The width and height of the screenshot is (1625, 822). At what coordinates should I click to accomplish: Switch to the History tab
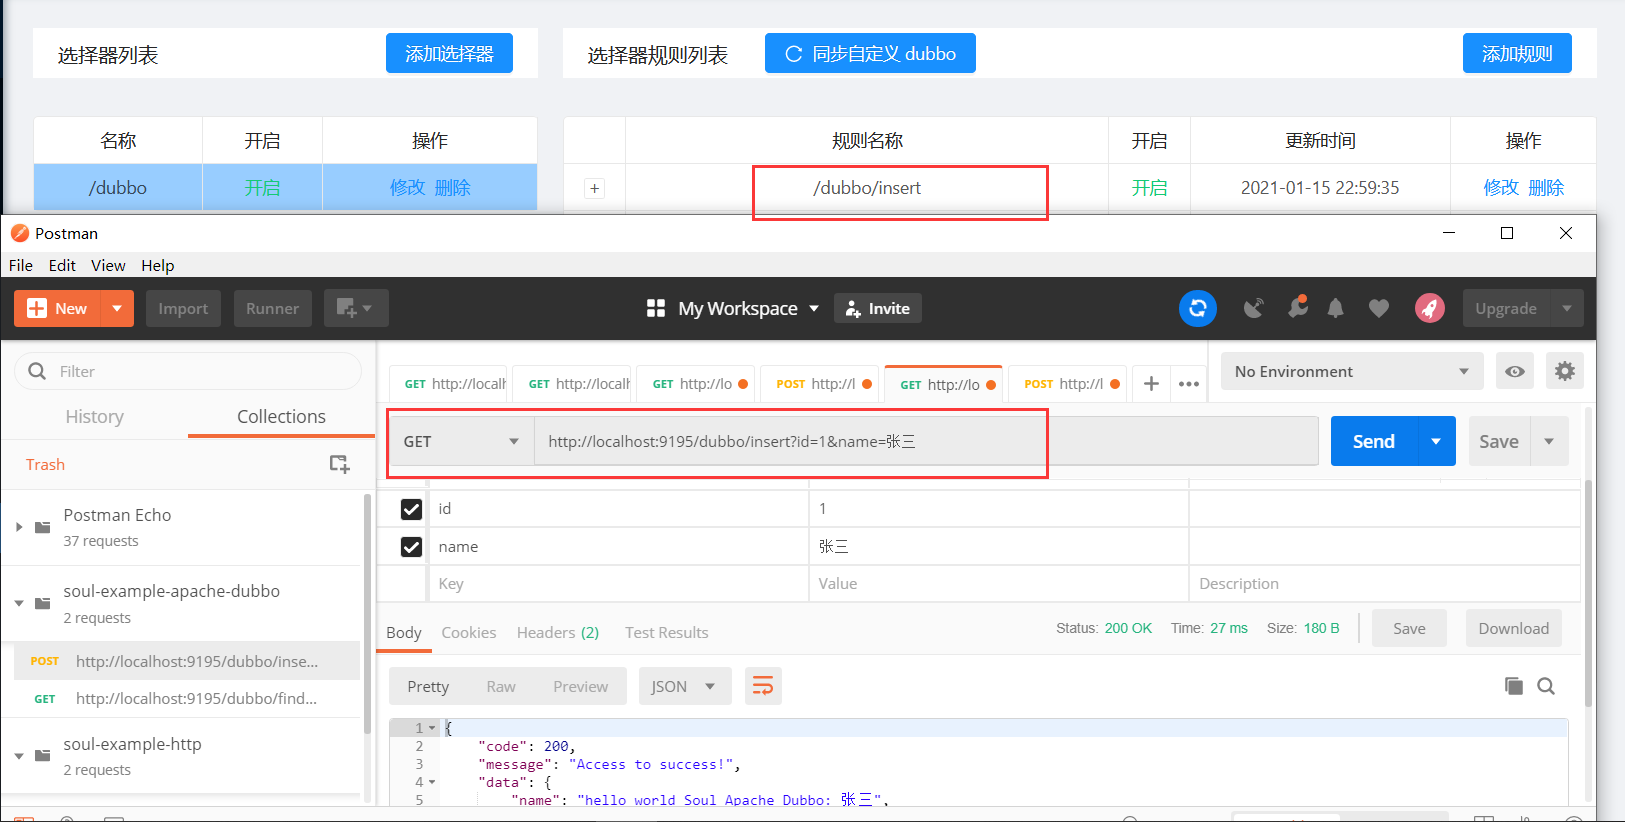pyautogui.click(x=95, y=416)
